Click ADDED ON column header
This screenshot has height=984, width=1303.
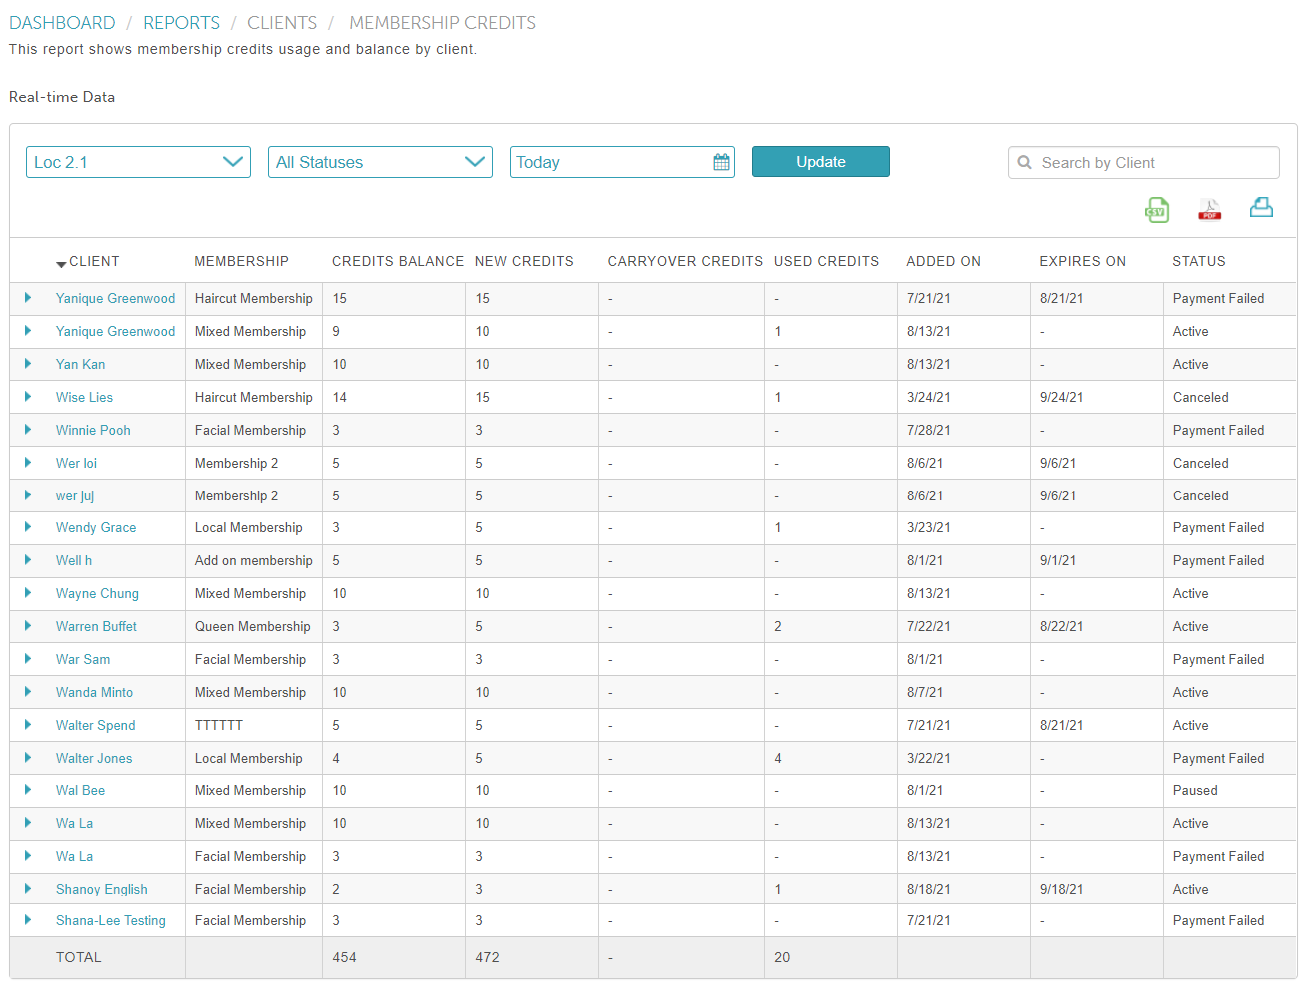click(x=943, y=261)
